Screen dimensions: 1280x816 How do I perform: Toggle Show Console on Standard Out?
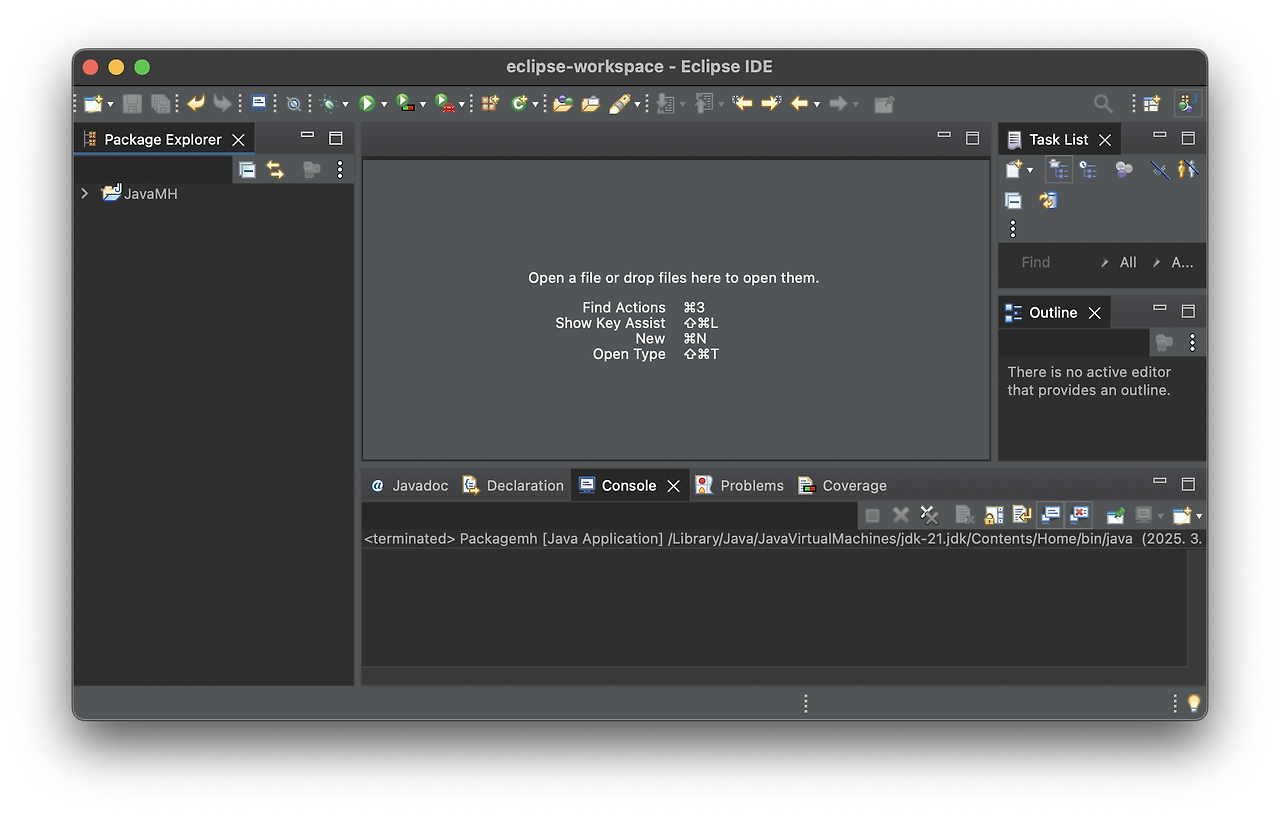[1050, 515]
